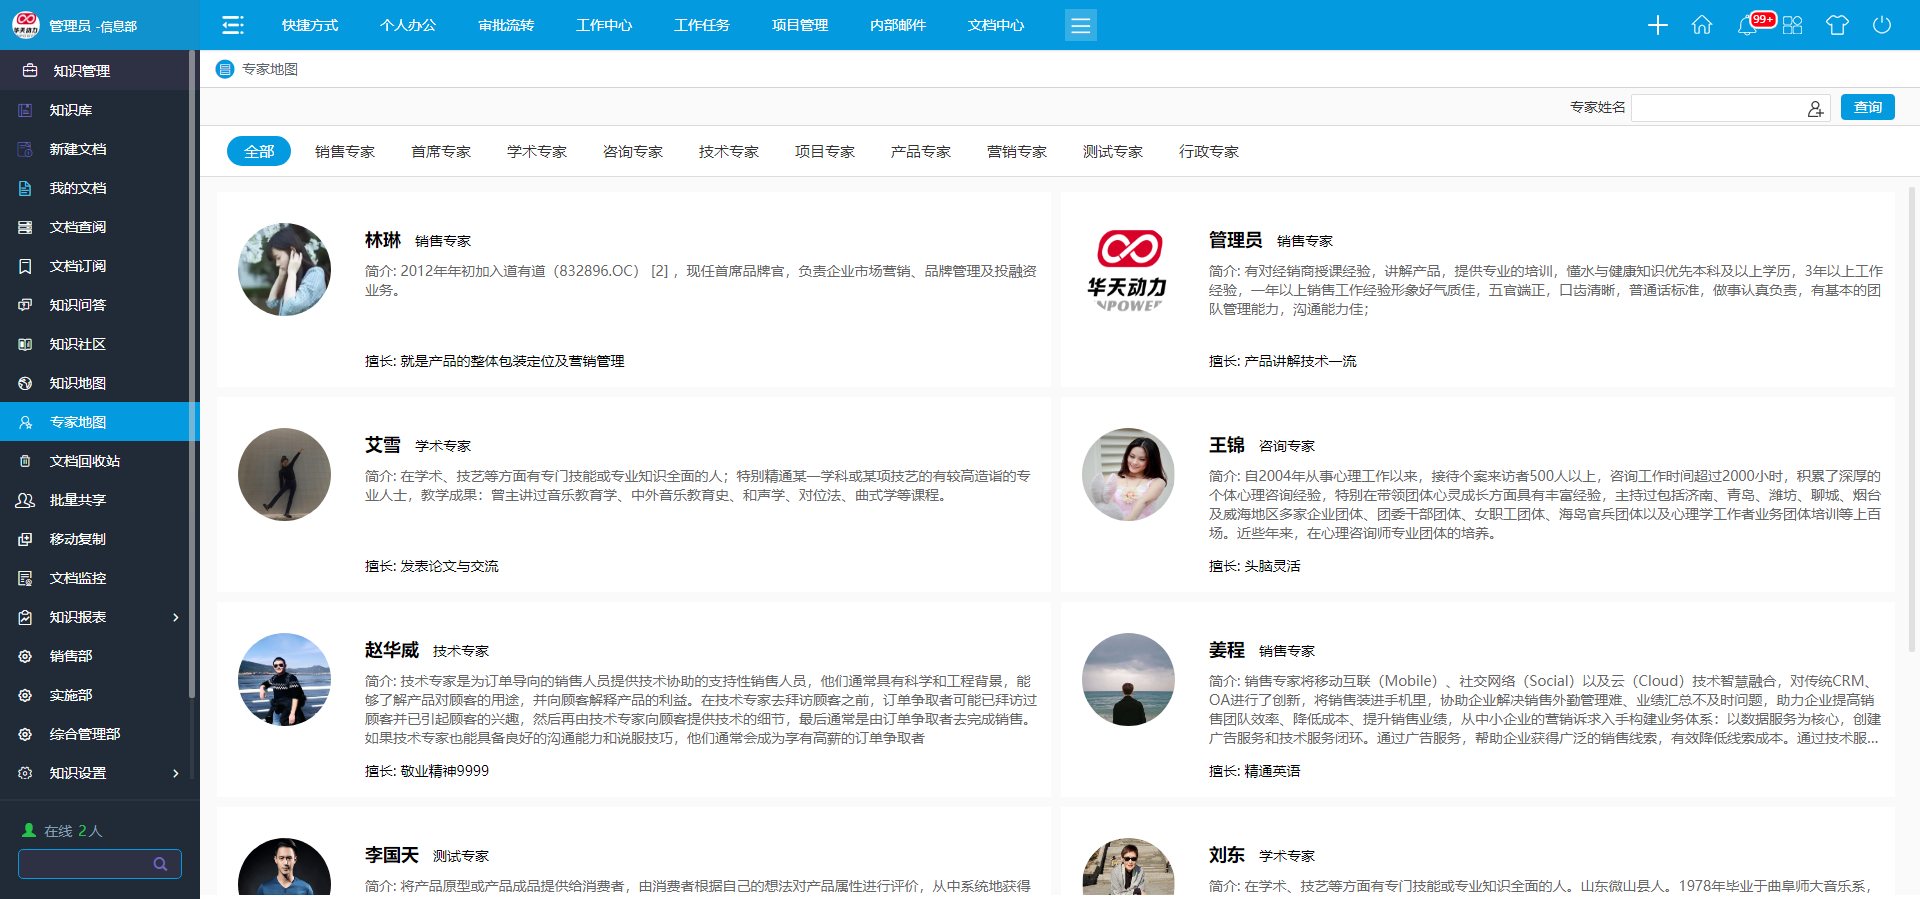Click the plus icon in top bar
Screen dimensions: 1920x899
1657,25
